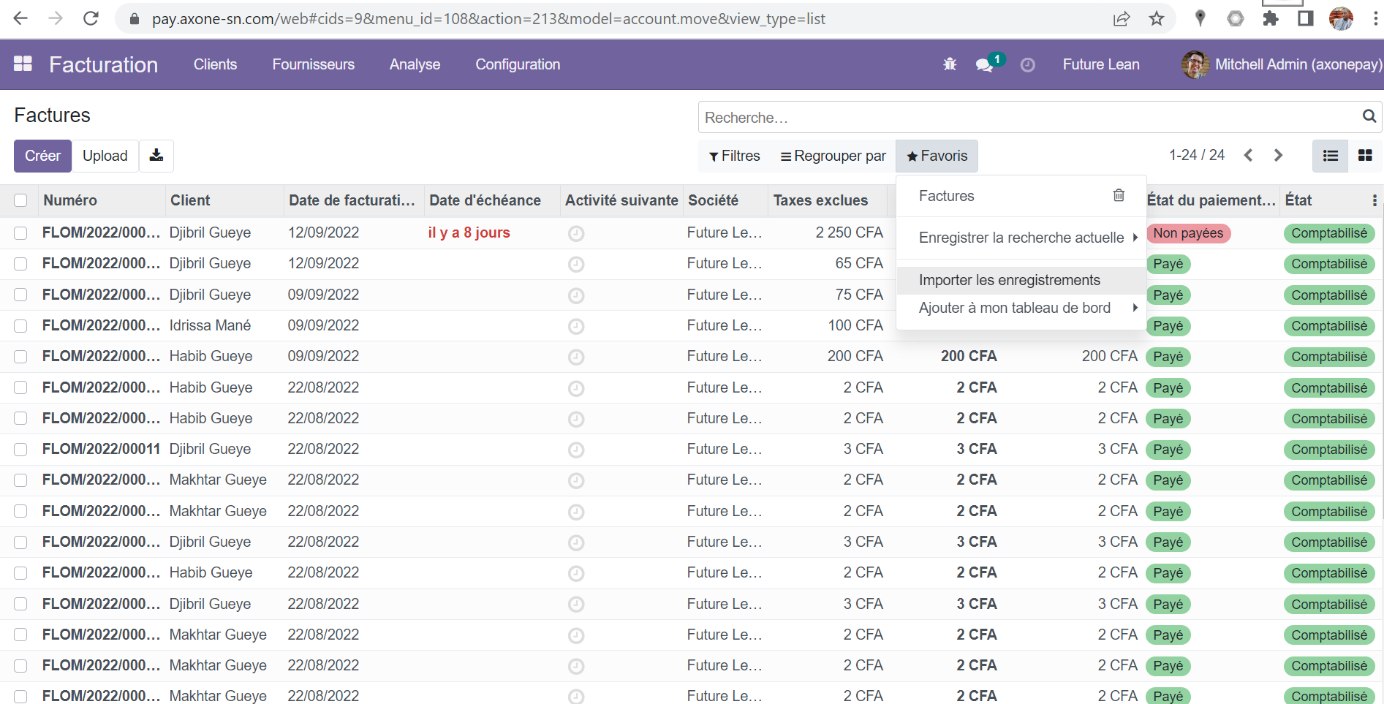
Task: Toggle the select-all checkbox in header
Action: (21, 201)
